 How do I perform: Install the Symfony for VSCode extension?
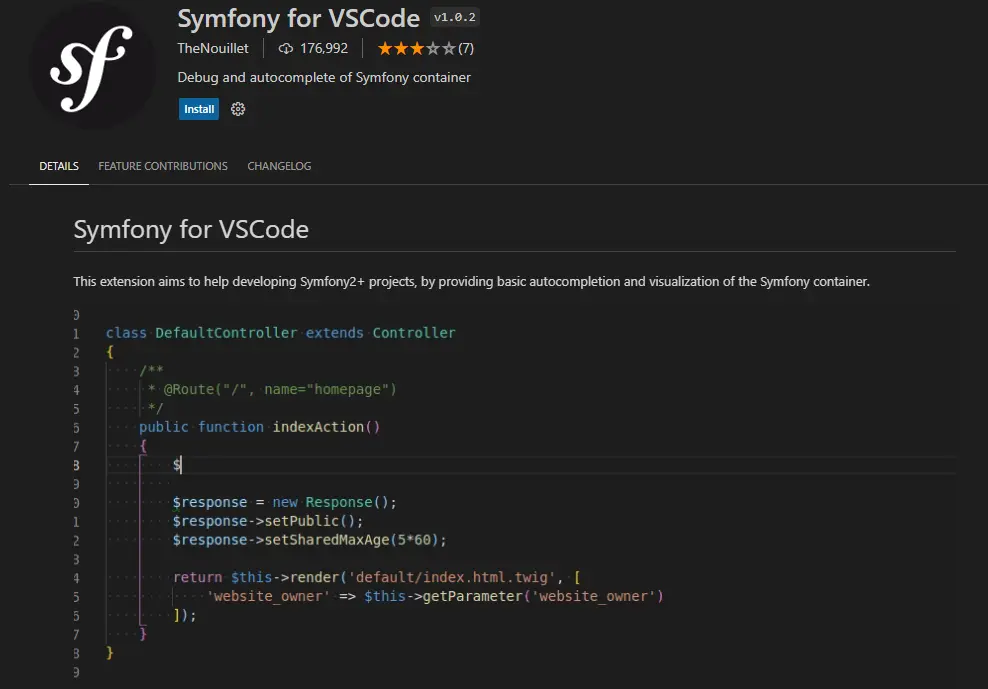(x=198, y=109)
